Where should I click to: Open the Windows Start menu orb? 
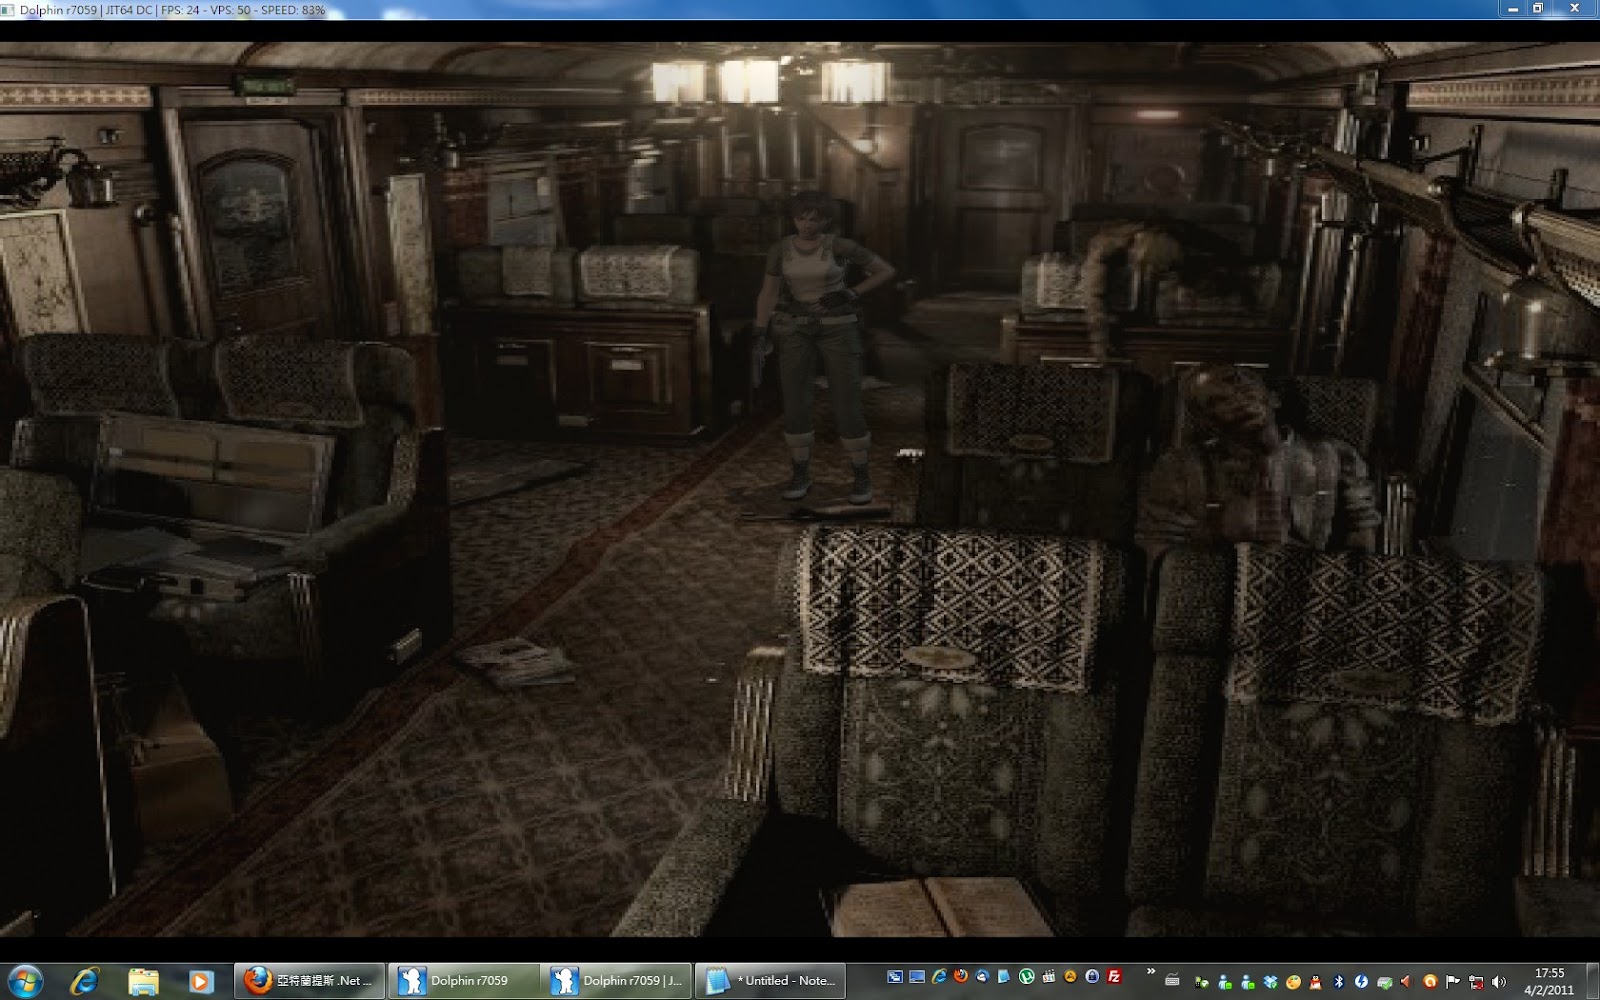24,981
